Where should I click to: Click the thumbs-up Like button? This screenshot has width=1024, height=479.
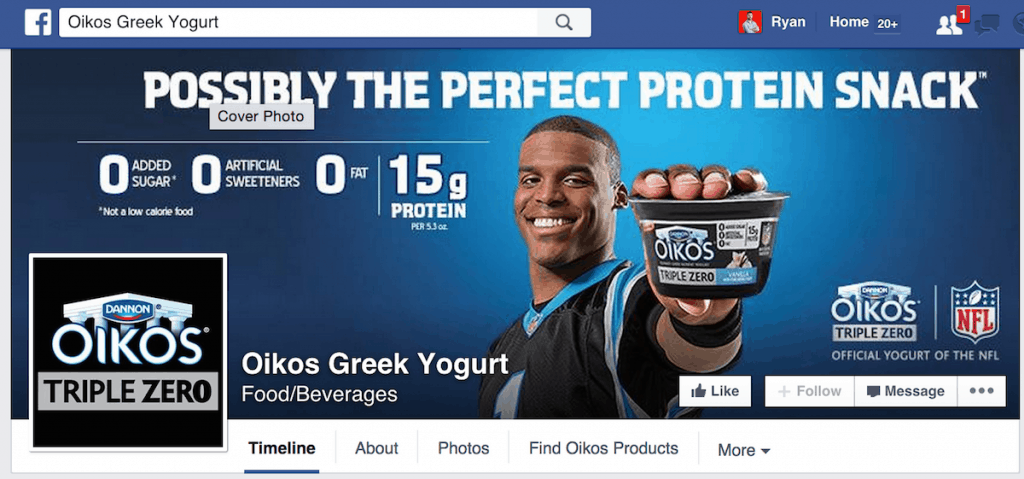click(715, 391)
